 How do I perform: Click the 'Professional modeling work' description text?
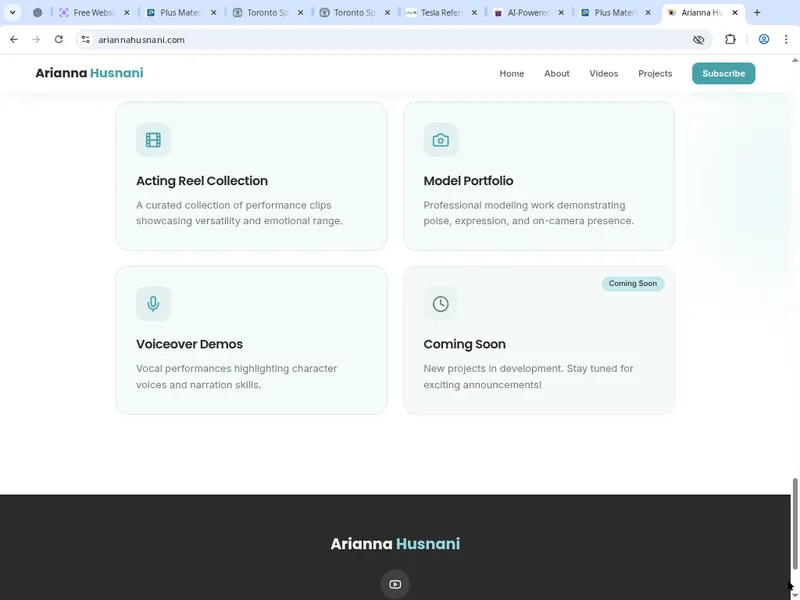[x=529, y=213]
